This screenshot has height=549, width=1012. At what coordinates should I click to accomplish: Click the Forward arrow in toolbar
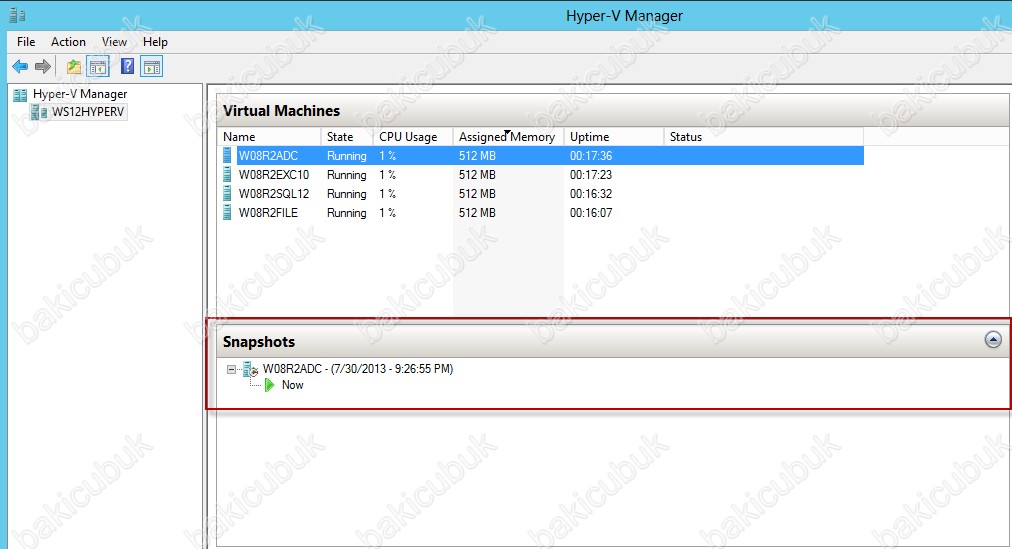pyautogui.click(x=43, y=66)
